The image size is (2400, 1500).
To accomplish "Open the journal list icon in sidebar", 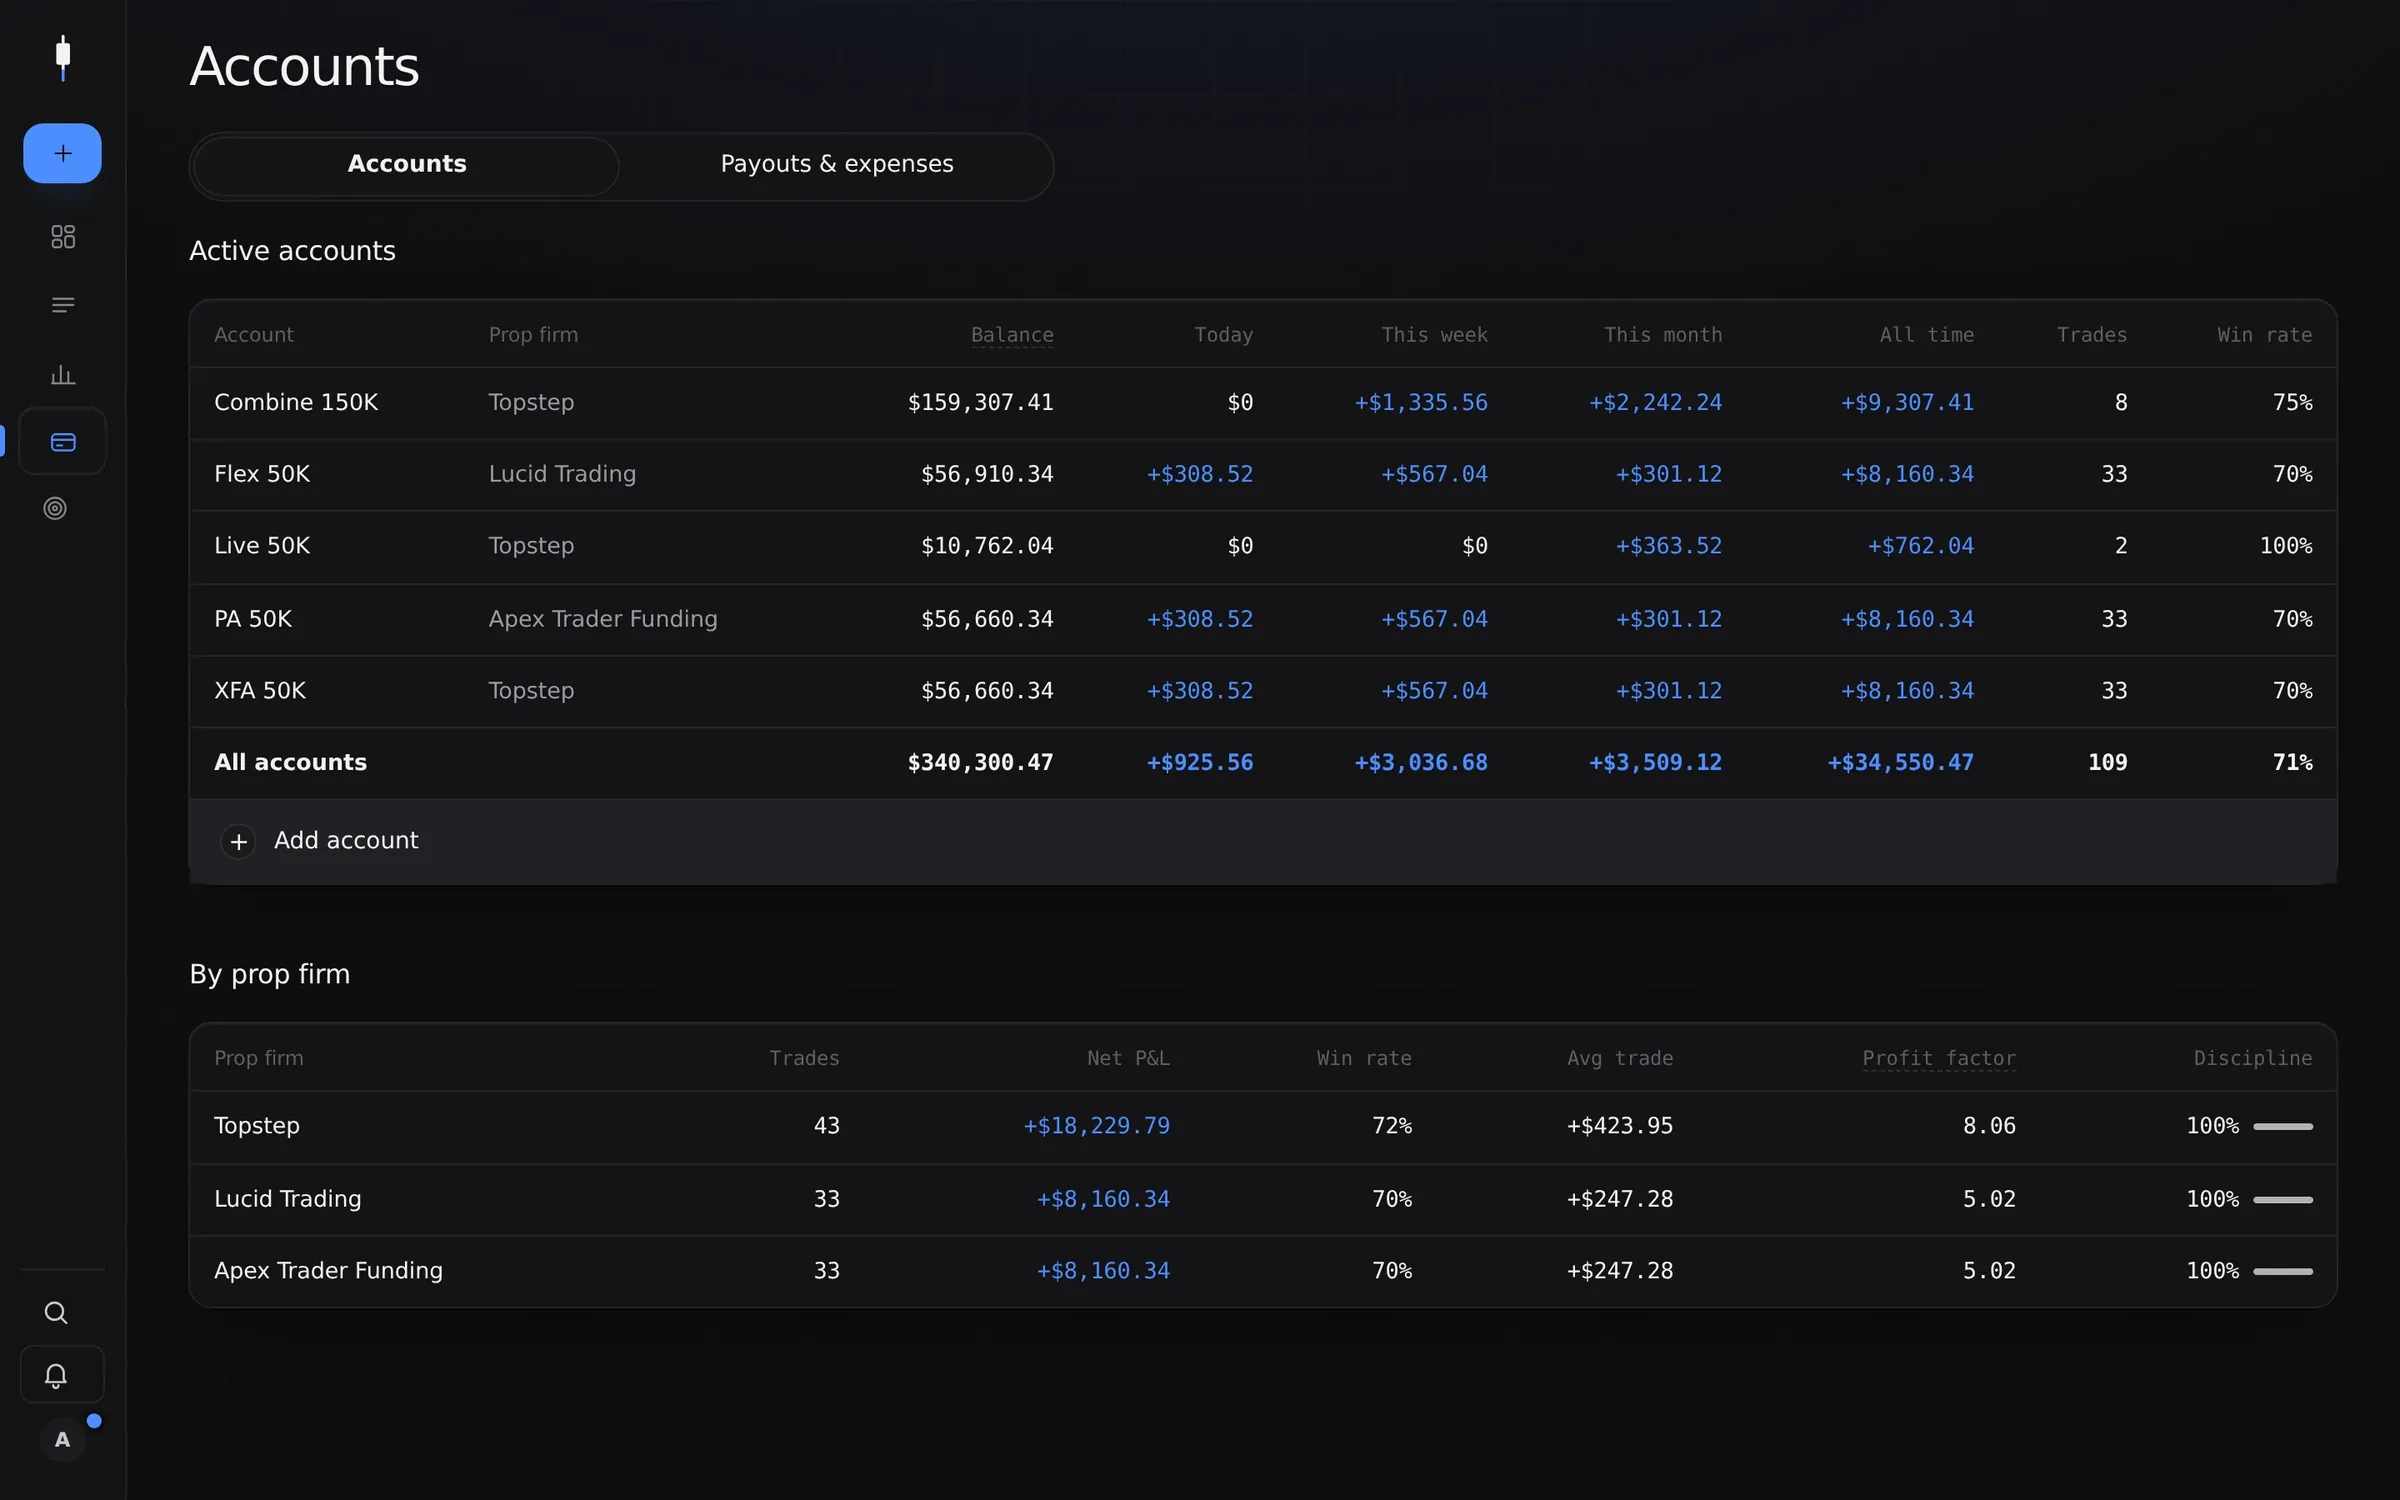I will pos(63,305).
